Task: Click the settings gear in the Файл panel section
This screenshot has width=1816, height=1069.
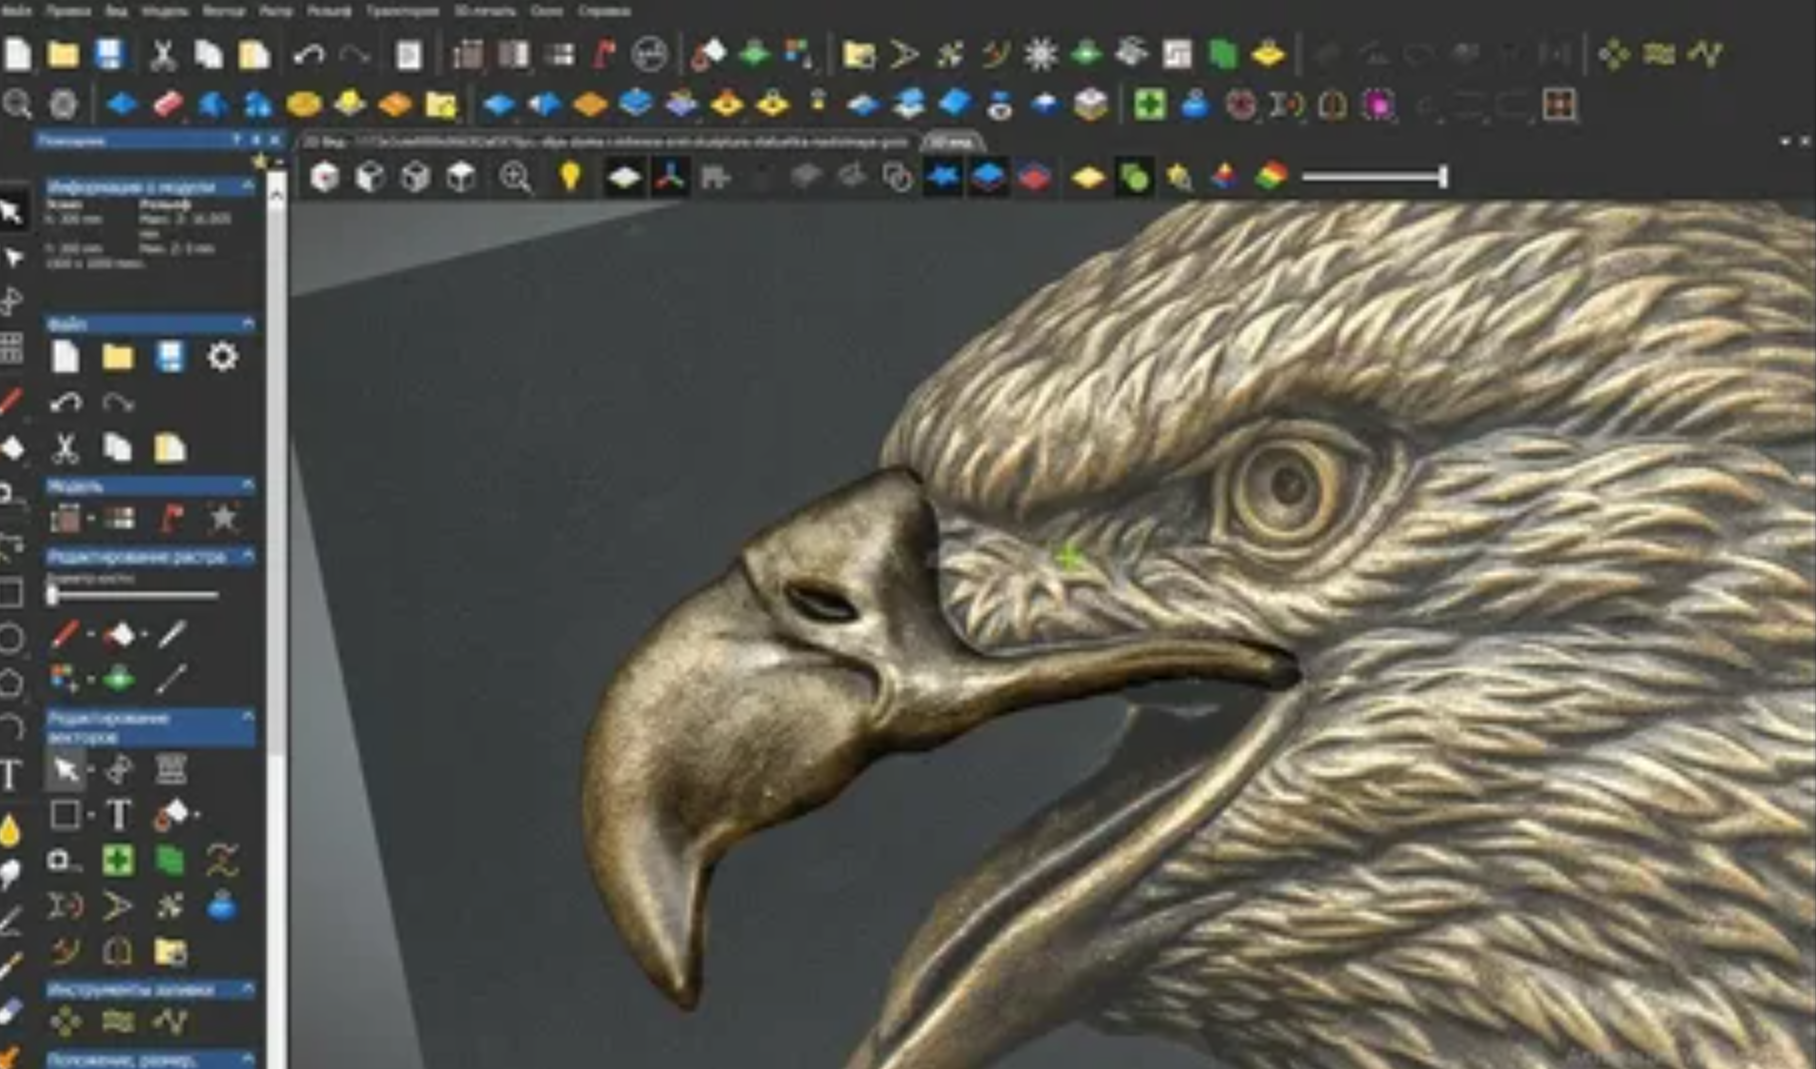Action: (223, 357)
